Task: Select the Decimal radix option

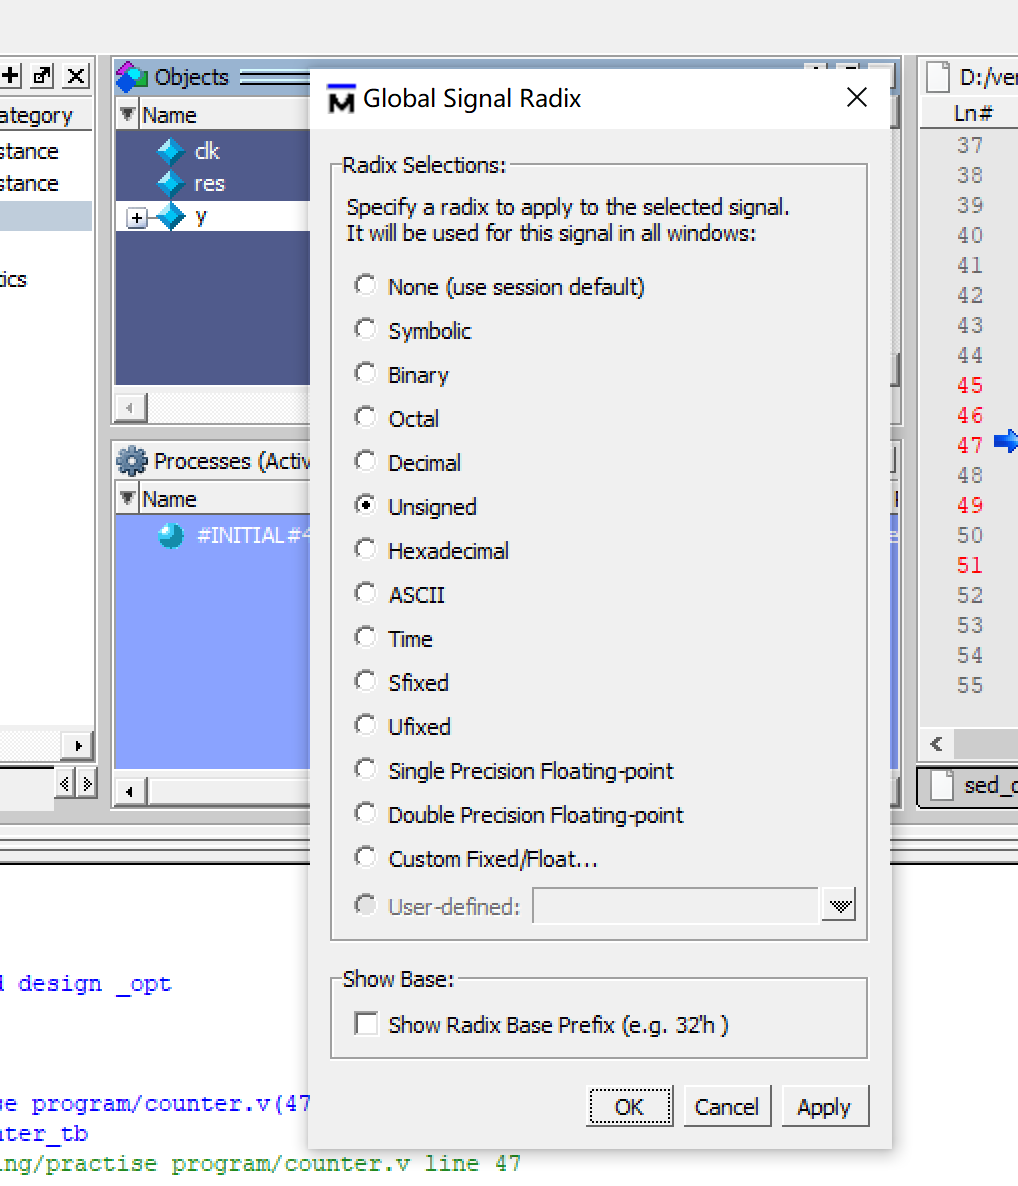Action: (x=365, y=461)
